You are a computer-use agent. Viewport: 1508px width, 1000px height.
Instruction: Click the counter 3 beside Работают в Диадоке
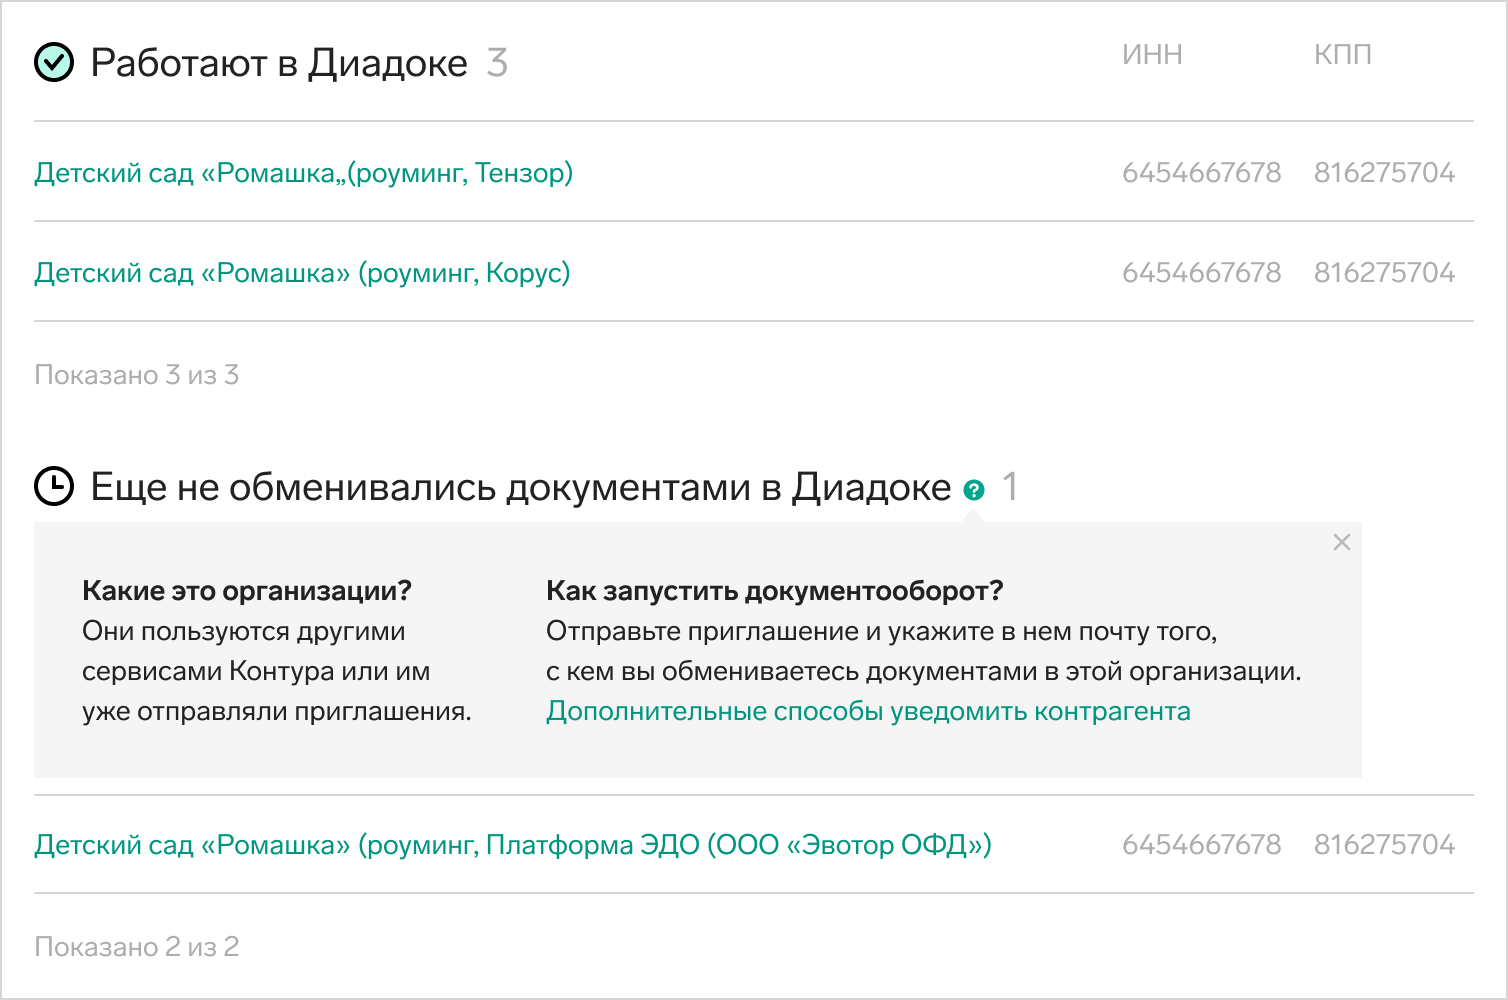tap(497, 63)
